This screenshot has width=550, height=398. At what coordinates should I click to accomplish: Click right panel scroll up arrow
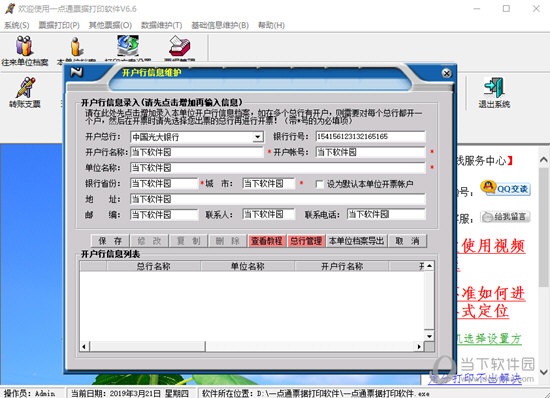[x=544, y=160]
